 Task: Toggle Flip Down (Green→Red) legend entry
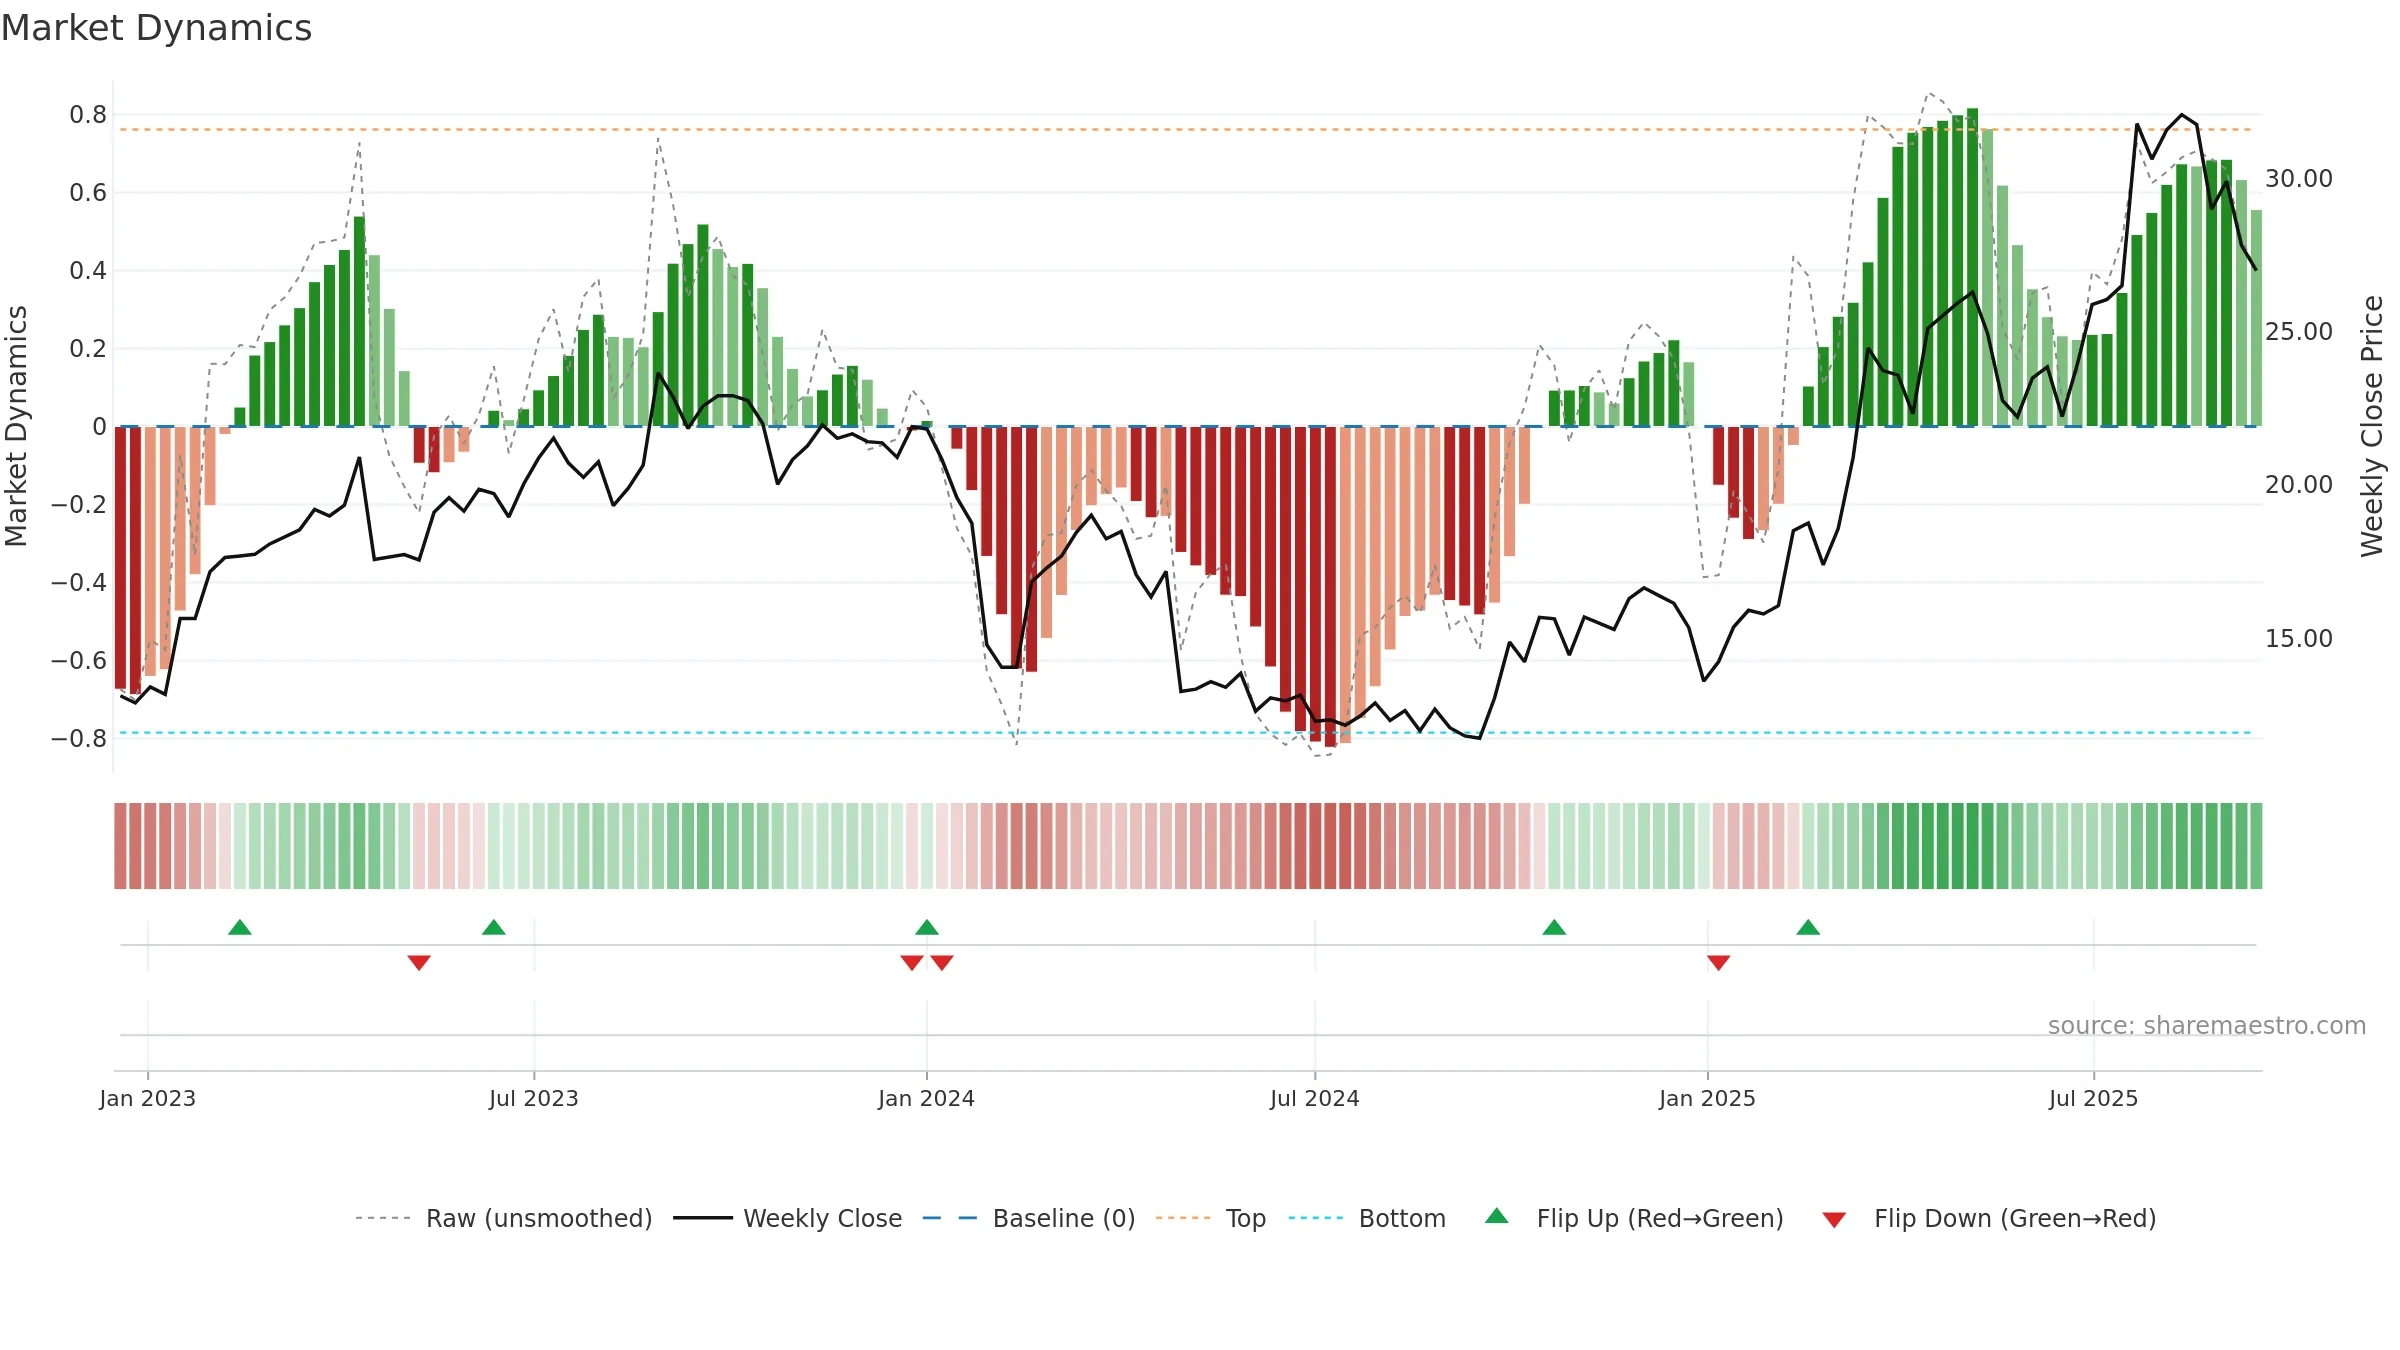(1989, 1218)
